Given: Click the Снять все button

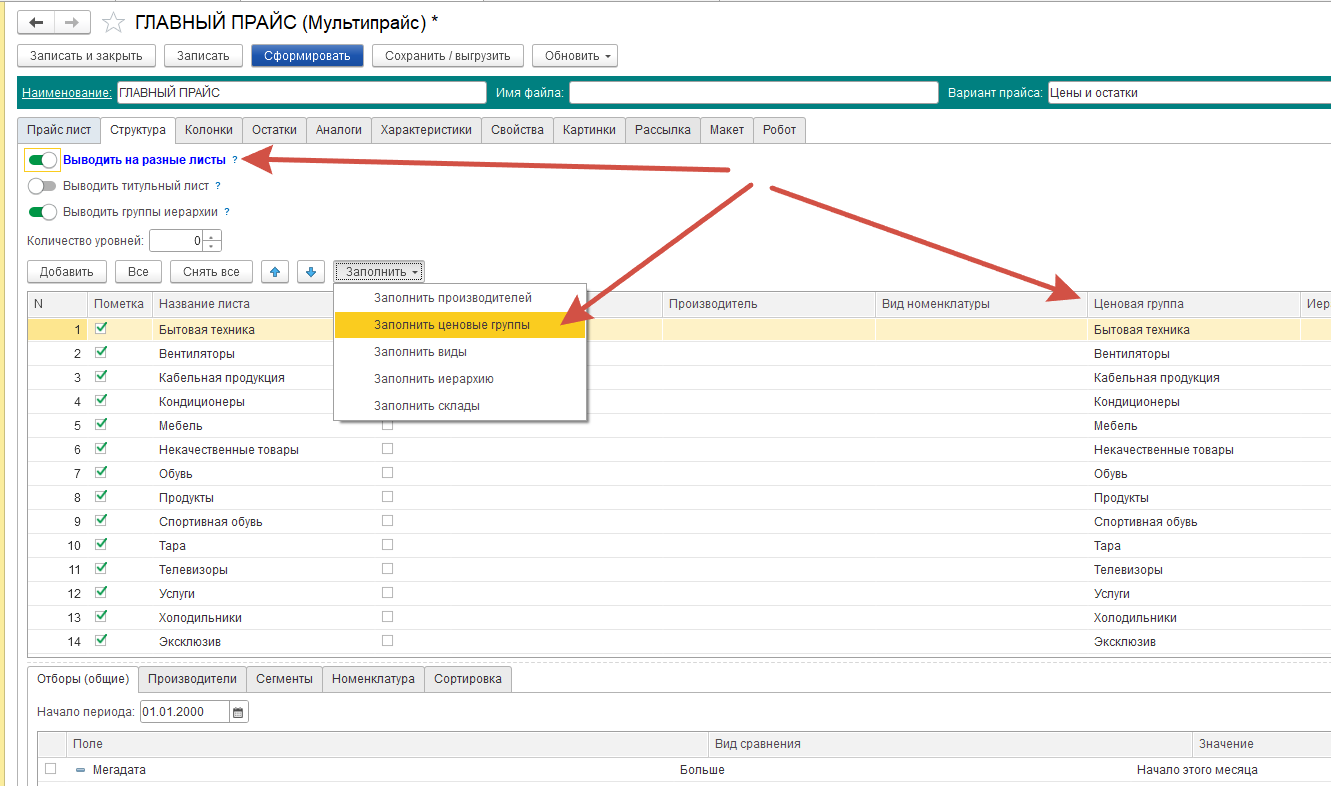Looking at the screenshot, I should 211,271.
